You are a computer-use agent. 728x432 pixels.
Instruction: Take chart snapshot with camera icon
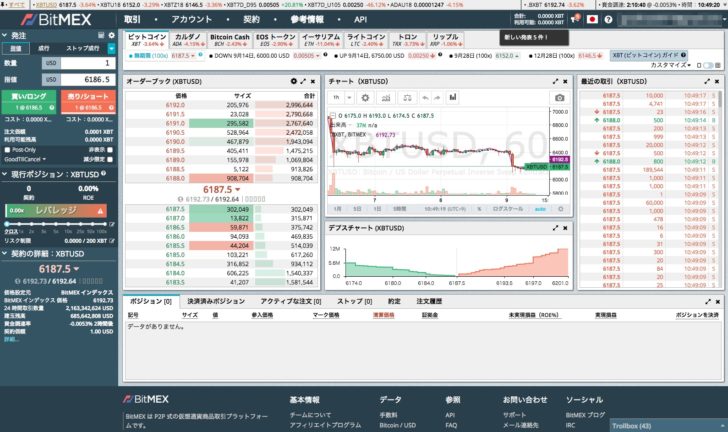[559, 98]
